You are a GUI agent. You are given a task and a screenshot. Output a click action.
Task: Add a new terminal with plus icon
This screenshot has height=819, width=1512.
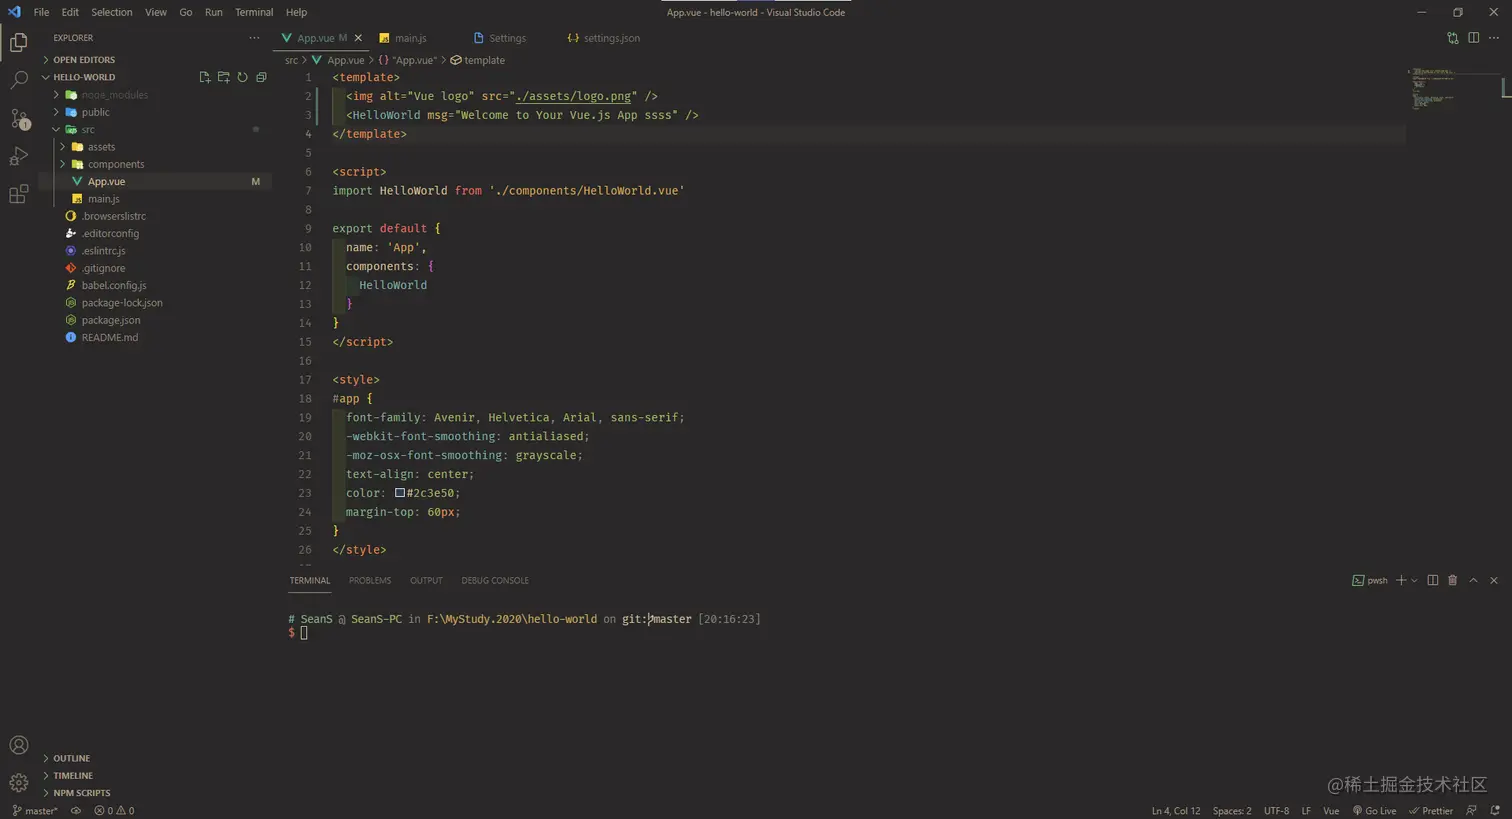pos(1401,580)
